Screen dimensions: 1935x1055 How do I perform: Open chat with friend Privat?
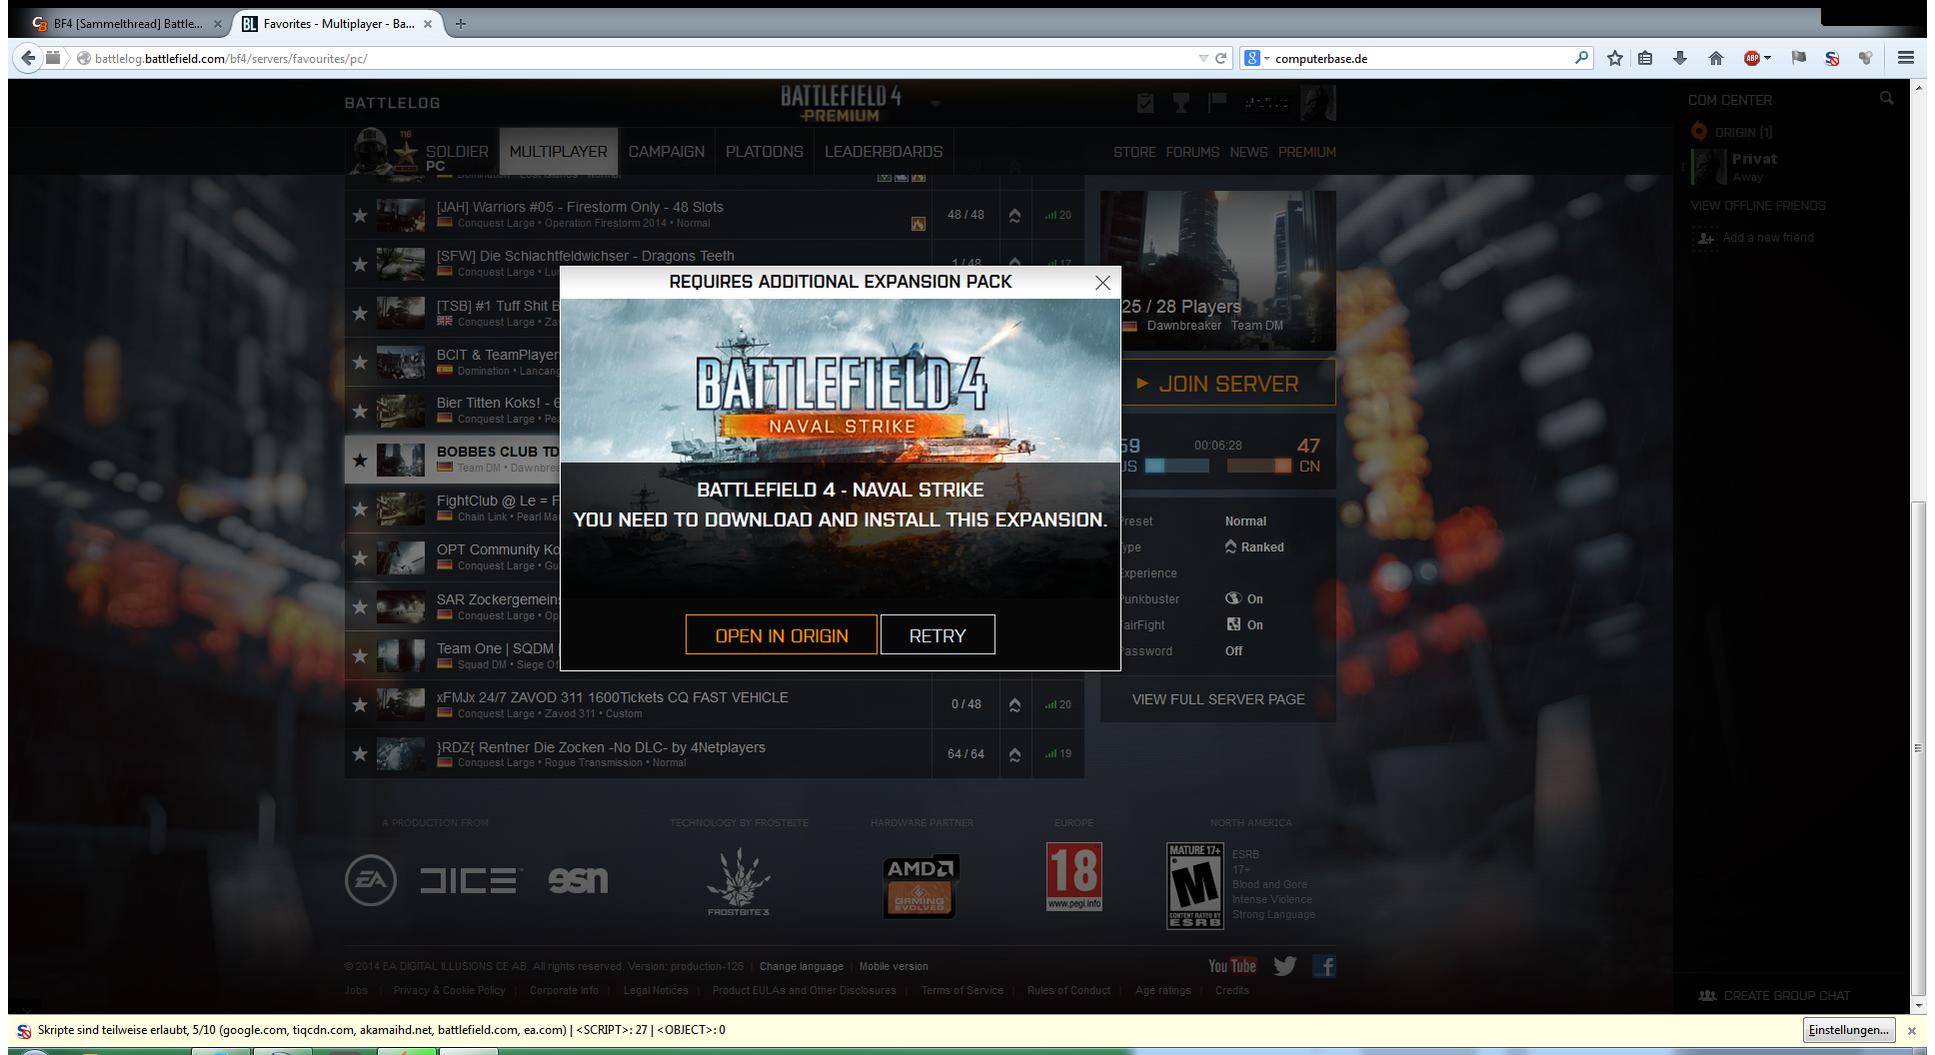click(x=1753, y=166)
